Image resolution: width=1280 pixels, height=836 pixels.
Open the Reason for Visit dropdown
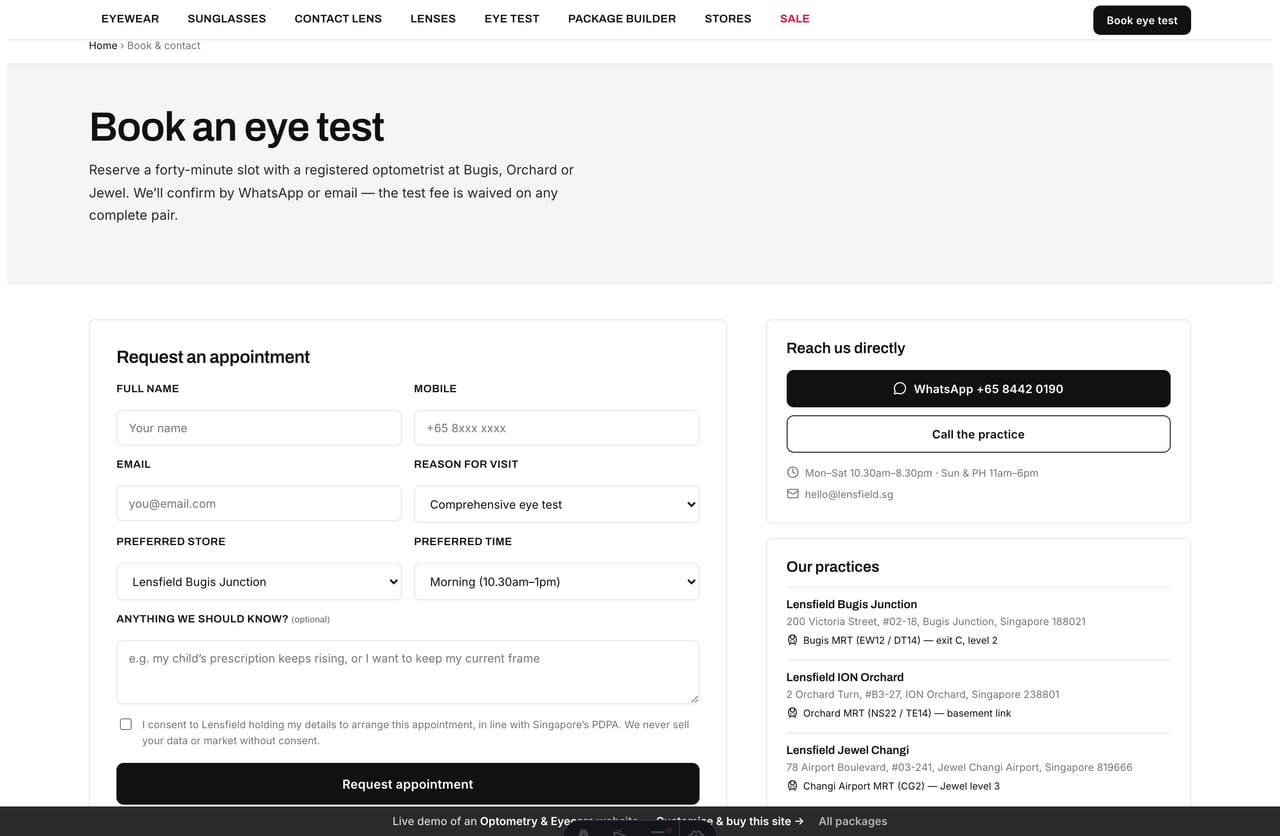(556, 504)
